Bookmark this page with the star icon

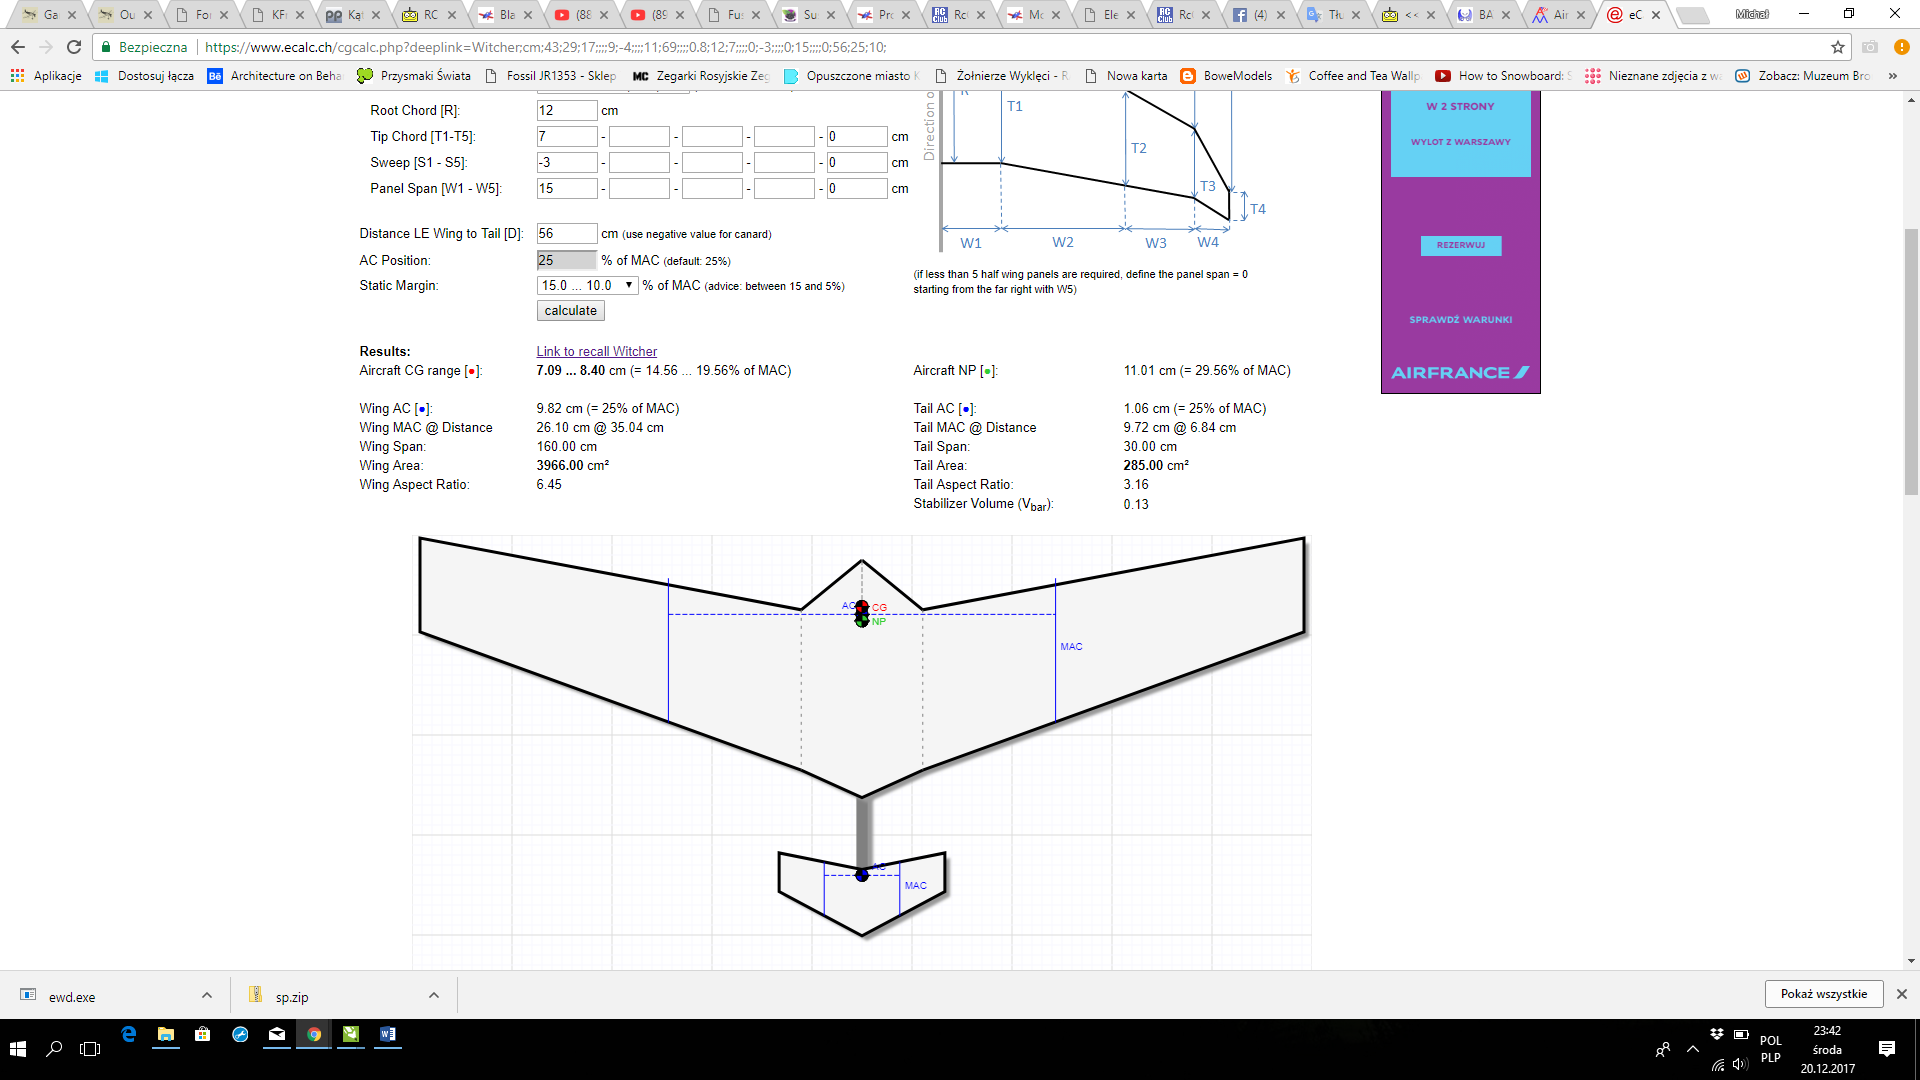1838,47
